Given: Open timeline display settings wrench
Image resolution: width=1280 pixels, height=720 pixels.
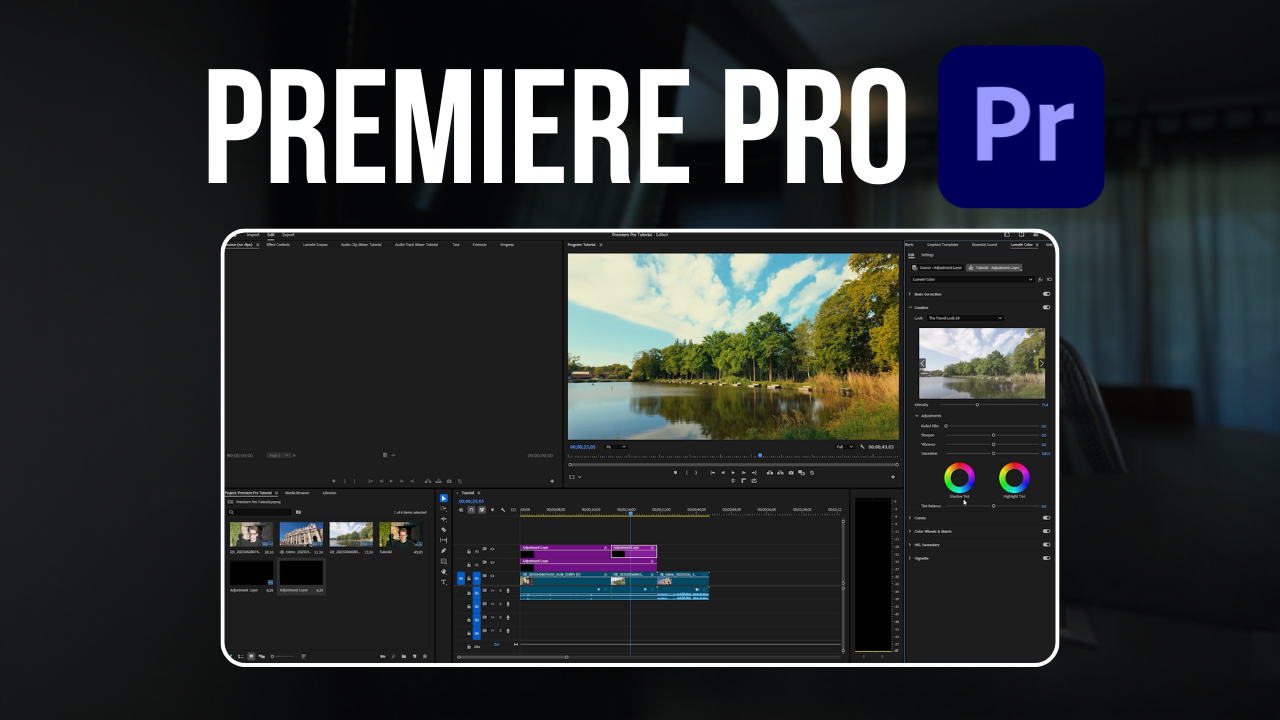Looking at the screenshot, I should click(x=503, y=509).
